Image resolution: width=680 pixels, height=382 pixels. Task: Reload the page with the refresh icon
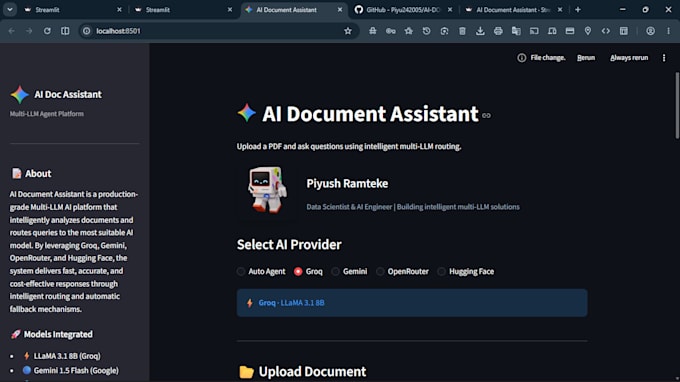click(47, 31)
